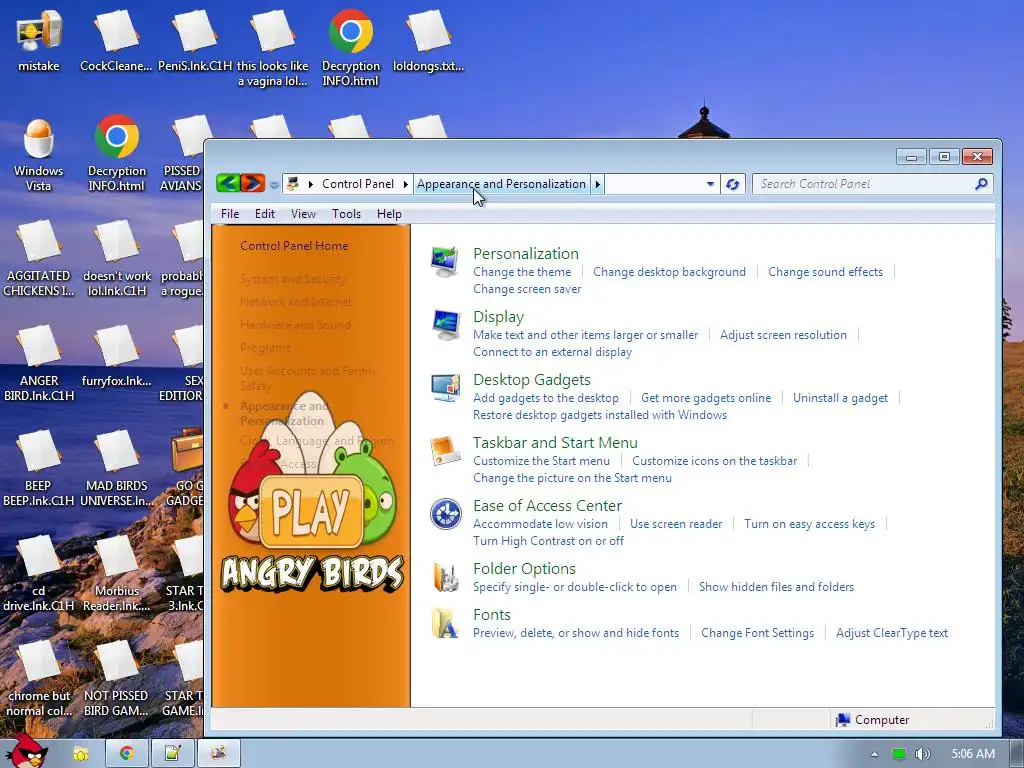This screenshot has width=1024, height=768.
Task: Open the folder icon on the taskbar
Action: (80, 754)
